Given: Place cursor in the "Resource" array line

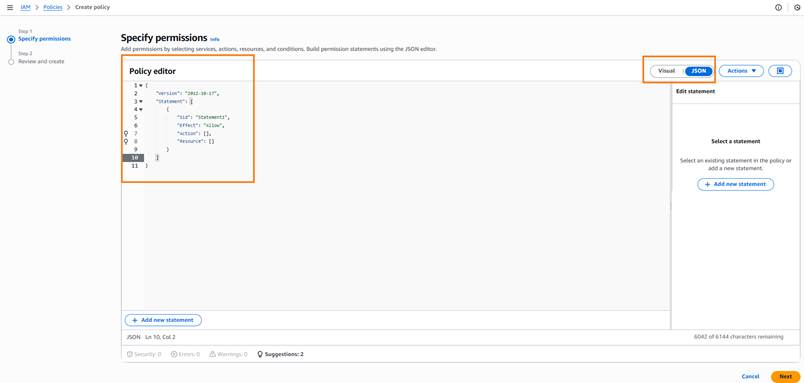Looking at the screenshot, I should click(195, 141).
